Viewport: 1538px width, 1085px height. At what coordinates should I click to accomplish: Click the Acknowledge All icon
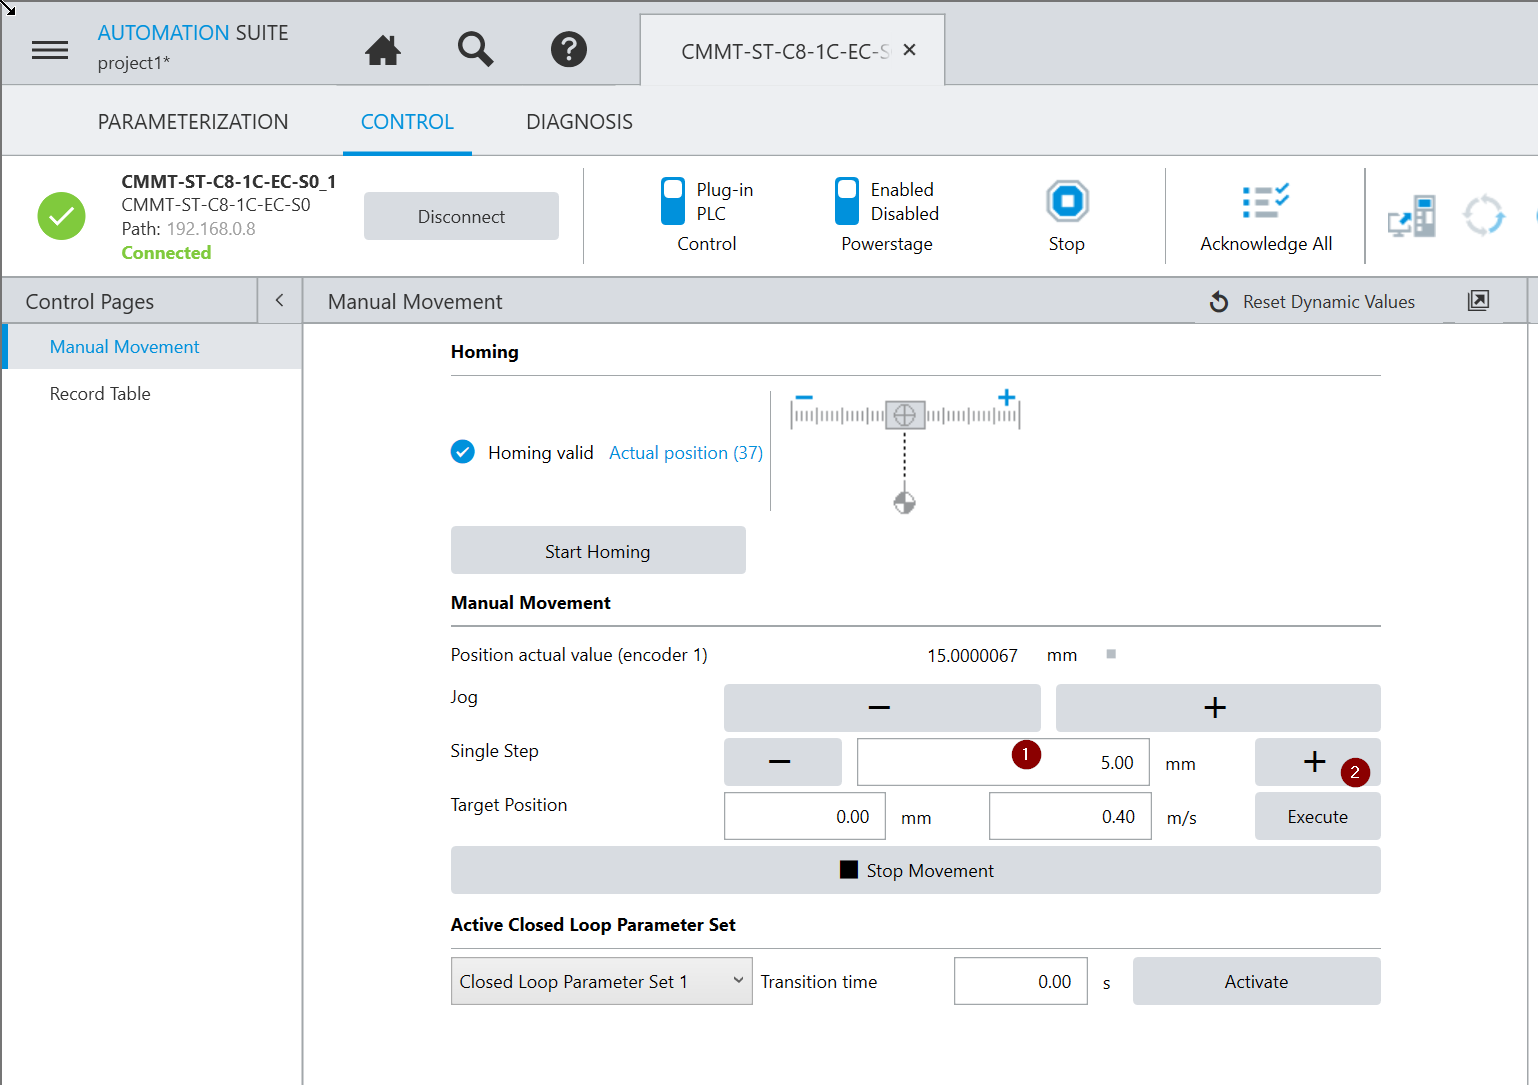[1265, 201]
